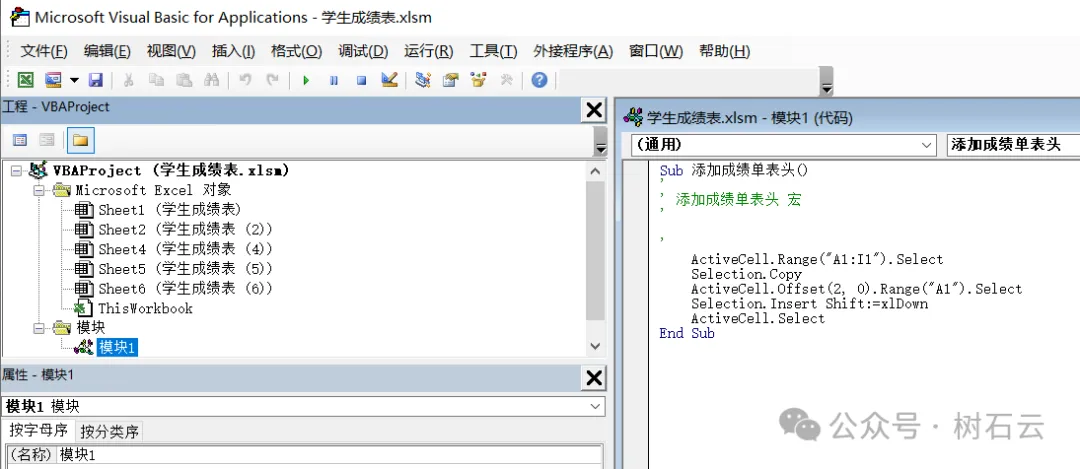Click the Insert UserForm toolbar icon
Viewport: 1080px width, 469px height.
53,80
